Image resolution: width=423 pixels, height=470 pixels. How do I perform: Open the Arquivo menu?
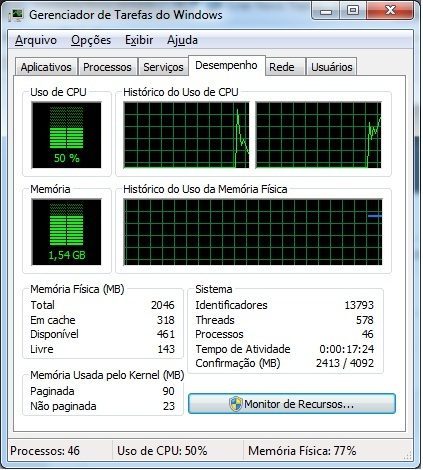(36, 40)
